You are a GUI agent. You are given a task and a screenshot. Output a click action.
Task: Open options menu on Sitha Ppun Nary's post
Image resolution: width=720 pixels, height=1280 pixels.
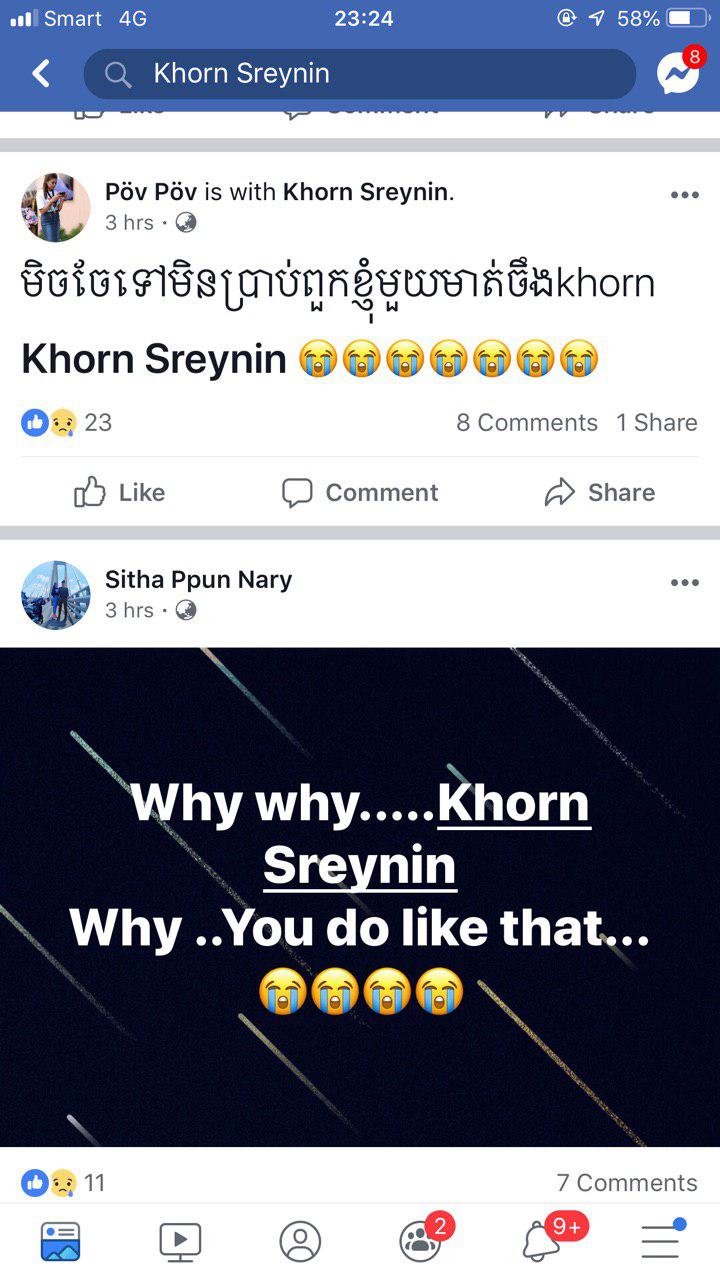(684, 583)
